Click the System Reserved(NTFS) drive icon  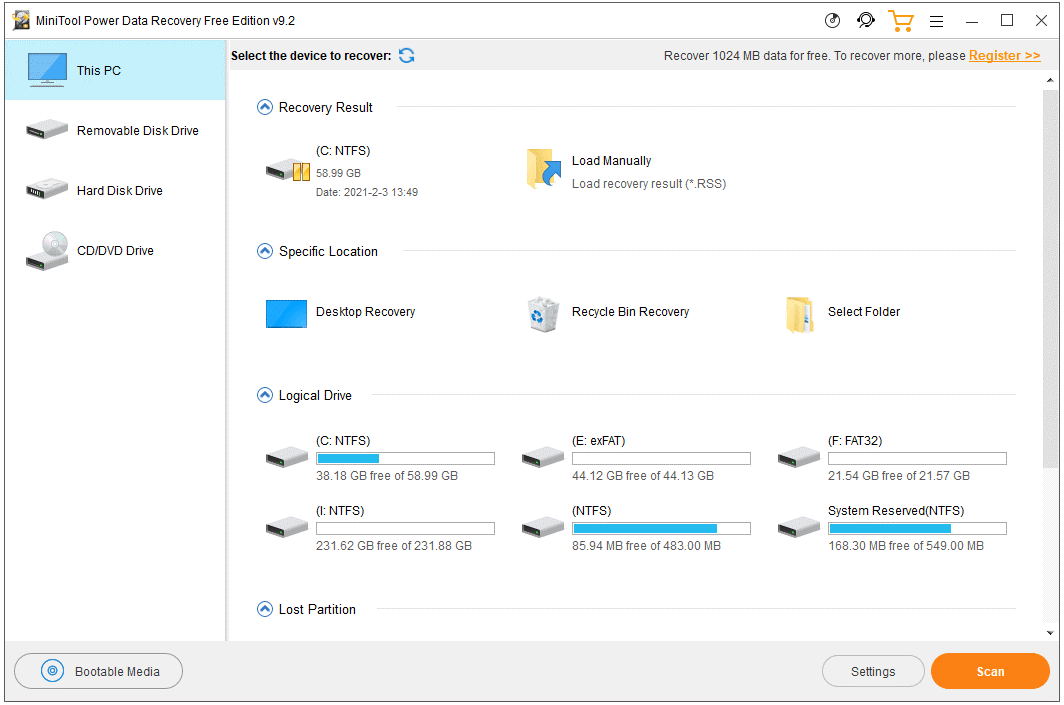[798, 527]
